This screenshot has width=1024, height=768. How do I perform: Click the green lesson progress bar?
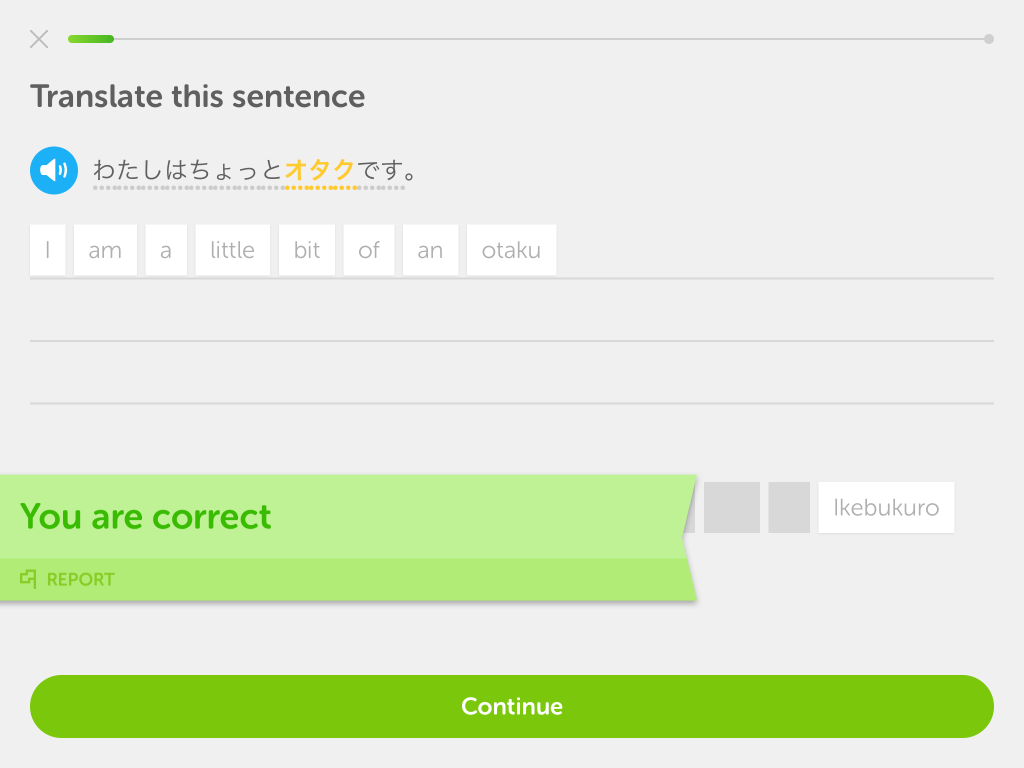coord(91,39)
